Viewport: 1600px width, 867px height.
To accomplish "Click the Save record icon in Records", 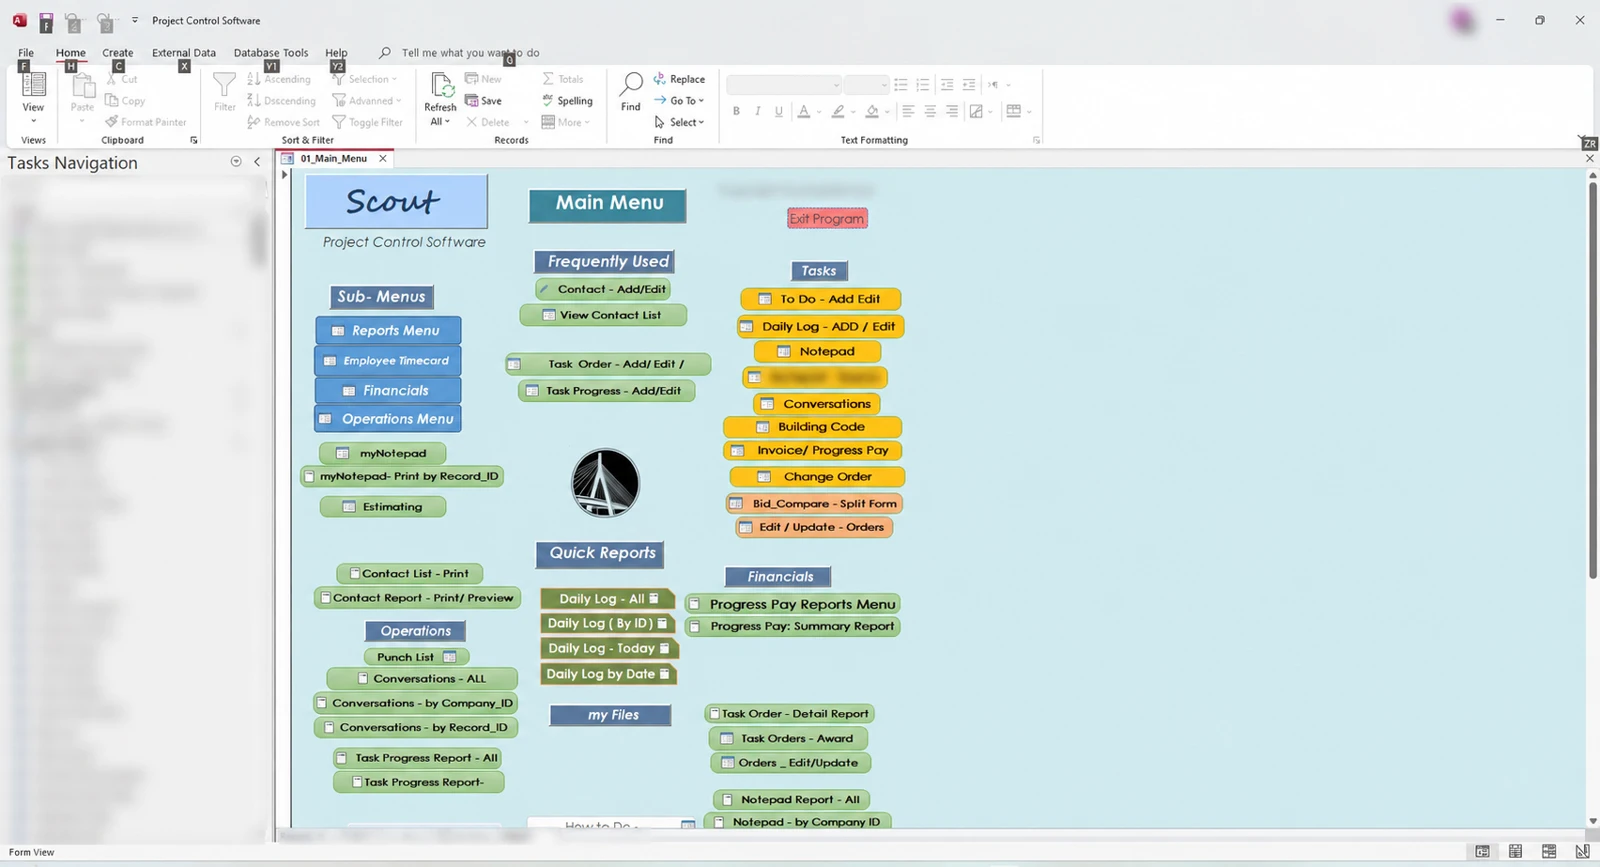I will [x=484, y=100].
